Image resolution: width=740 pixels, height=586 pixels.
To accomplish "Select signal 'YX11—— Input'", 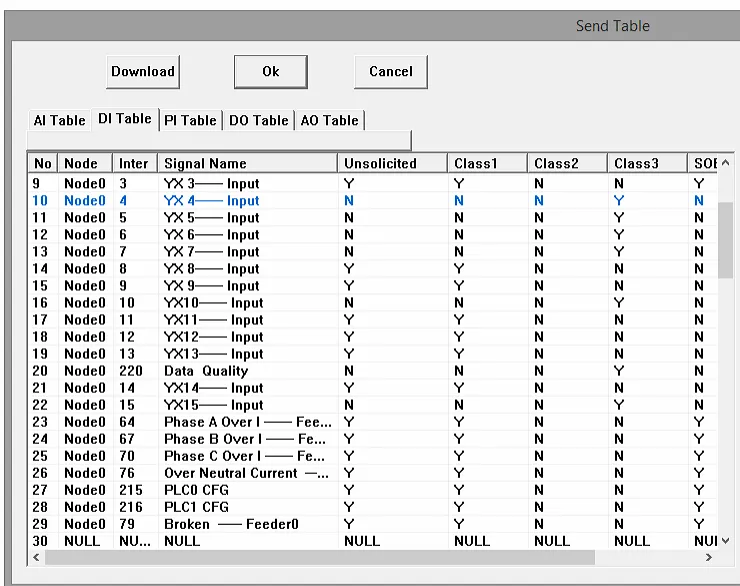I will (213, 320).
